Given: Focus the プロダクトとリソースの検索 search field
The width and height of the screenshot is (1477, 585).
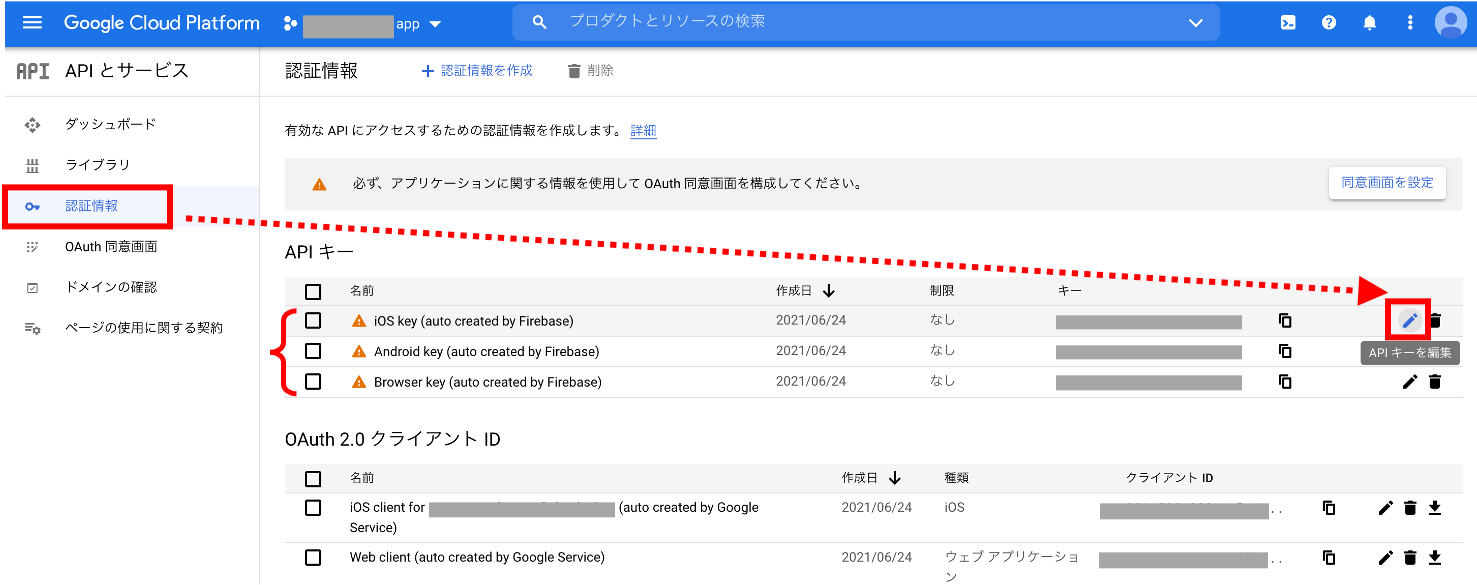Looking at the screenshot, I should click(866, 22).
